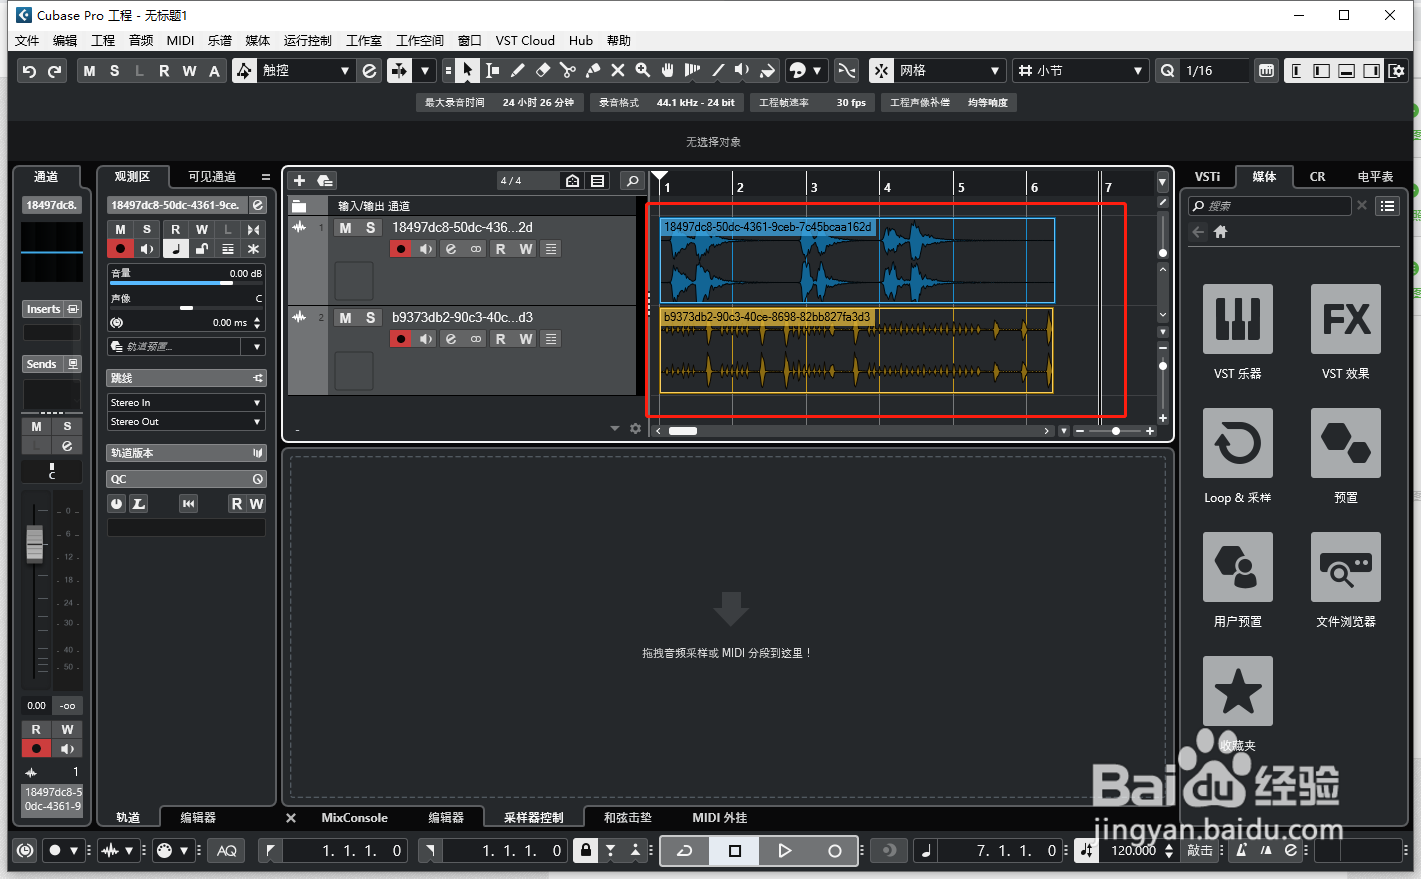1421x879 pixels.
Task: Go to media rack home
Action: 1220,232
